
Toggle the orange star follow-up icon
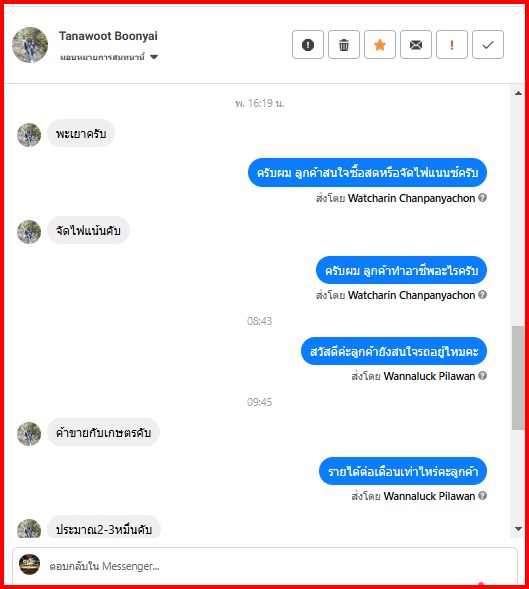380,45
